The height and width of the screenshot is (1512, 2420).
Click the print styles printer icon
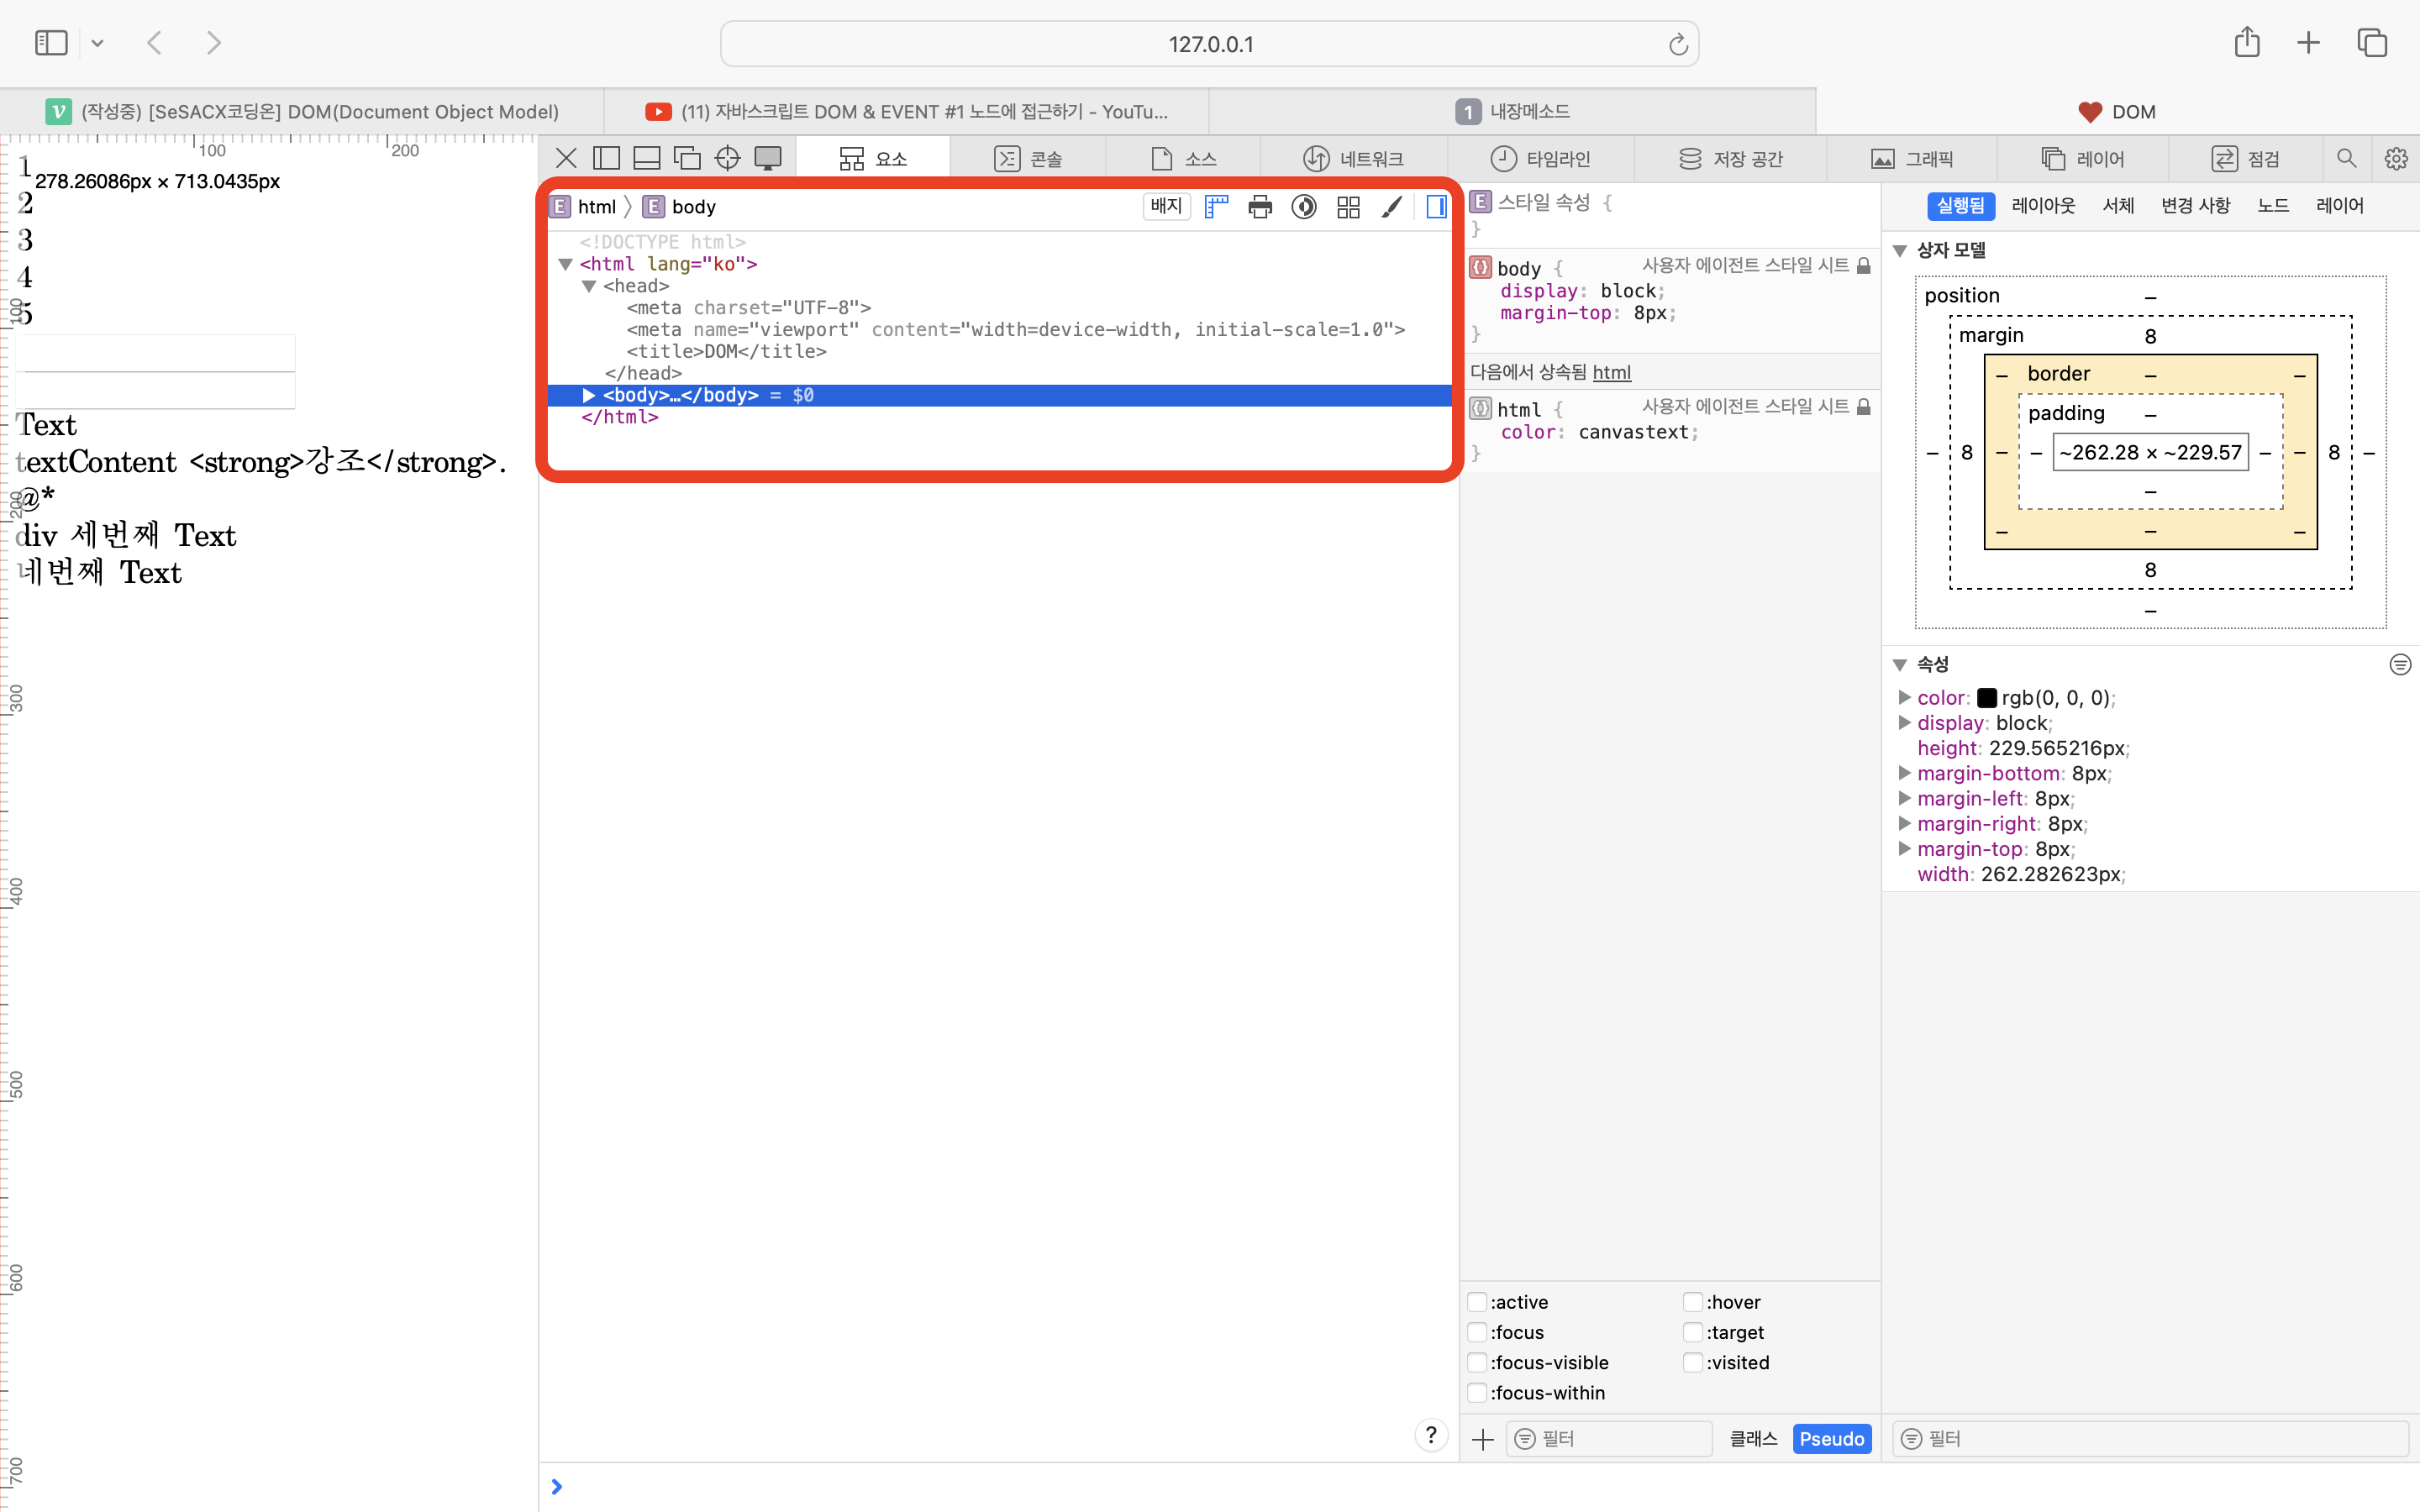coord(1260,207)
